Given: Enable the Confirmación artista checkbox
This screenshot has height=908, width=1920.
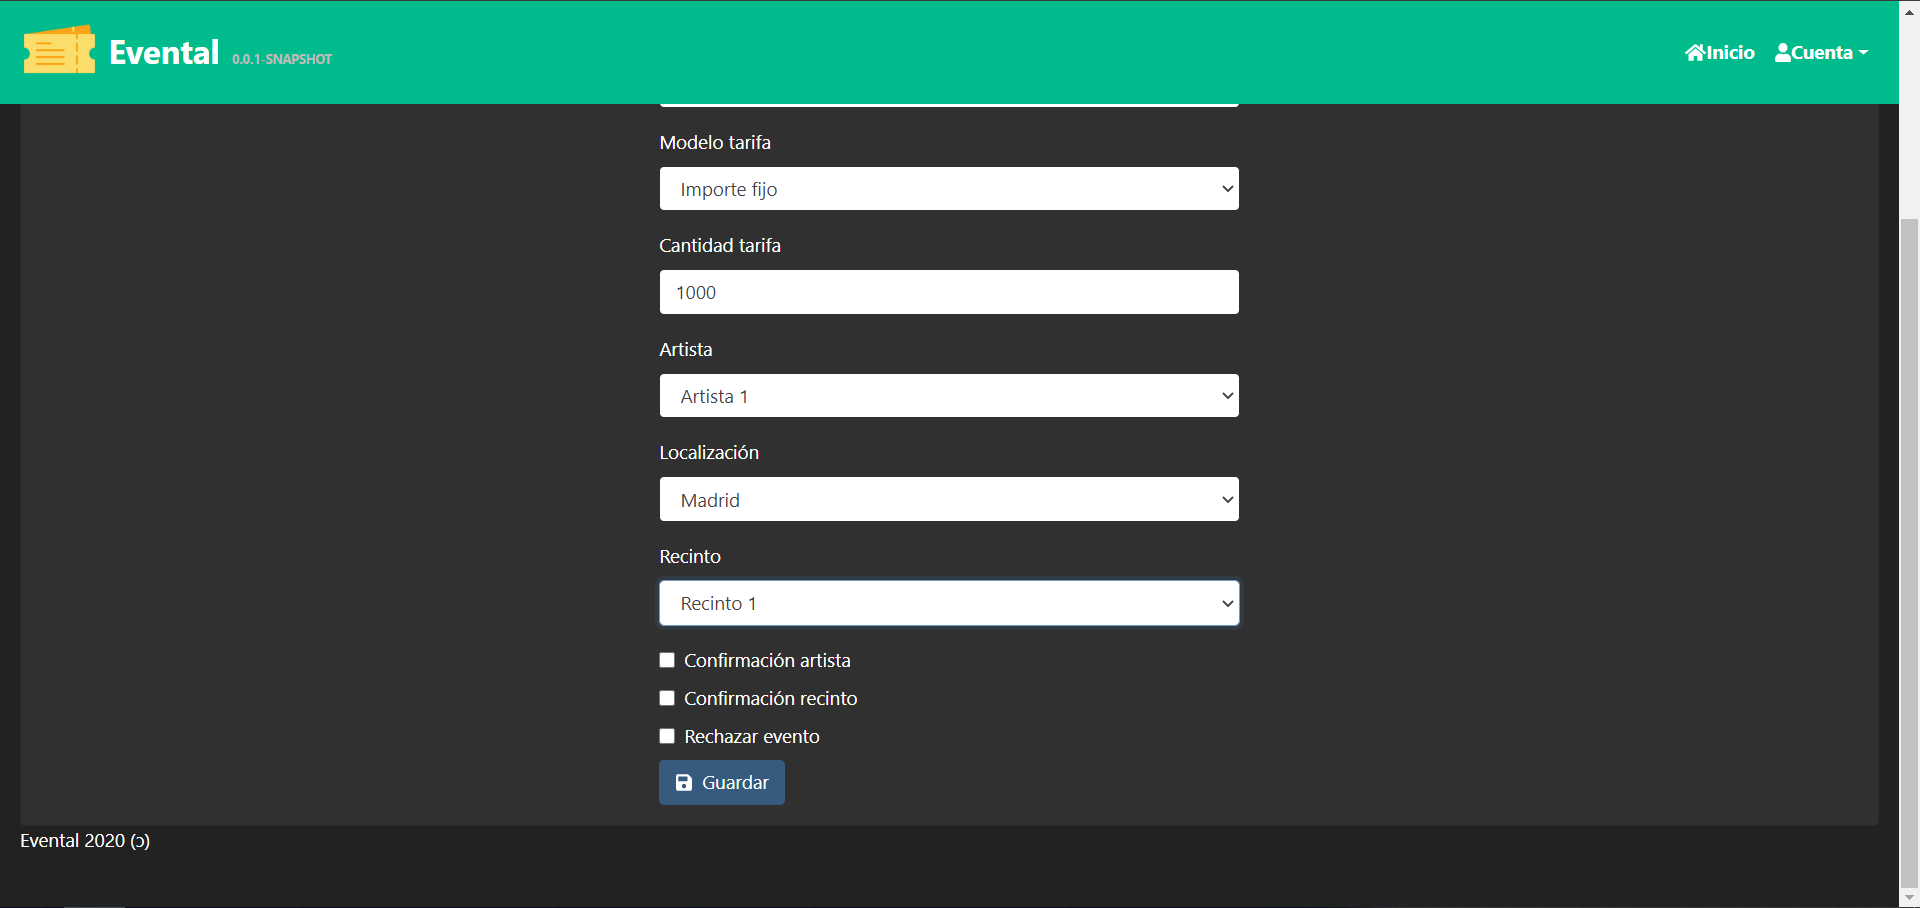Looking at the screenshot, I should (x=667, y=660).
